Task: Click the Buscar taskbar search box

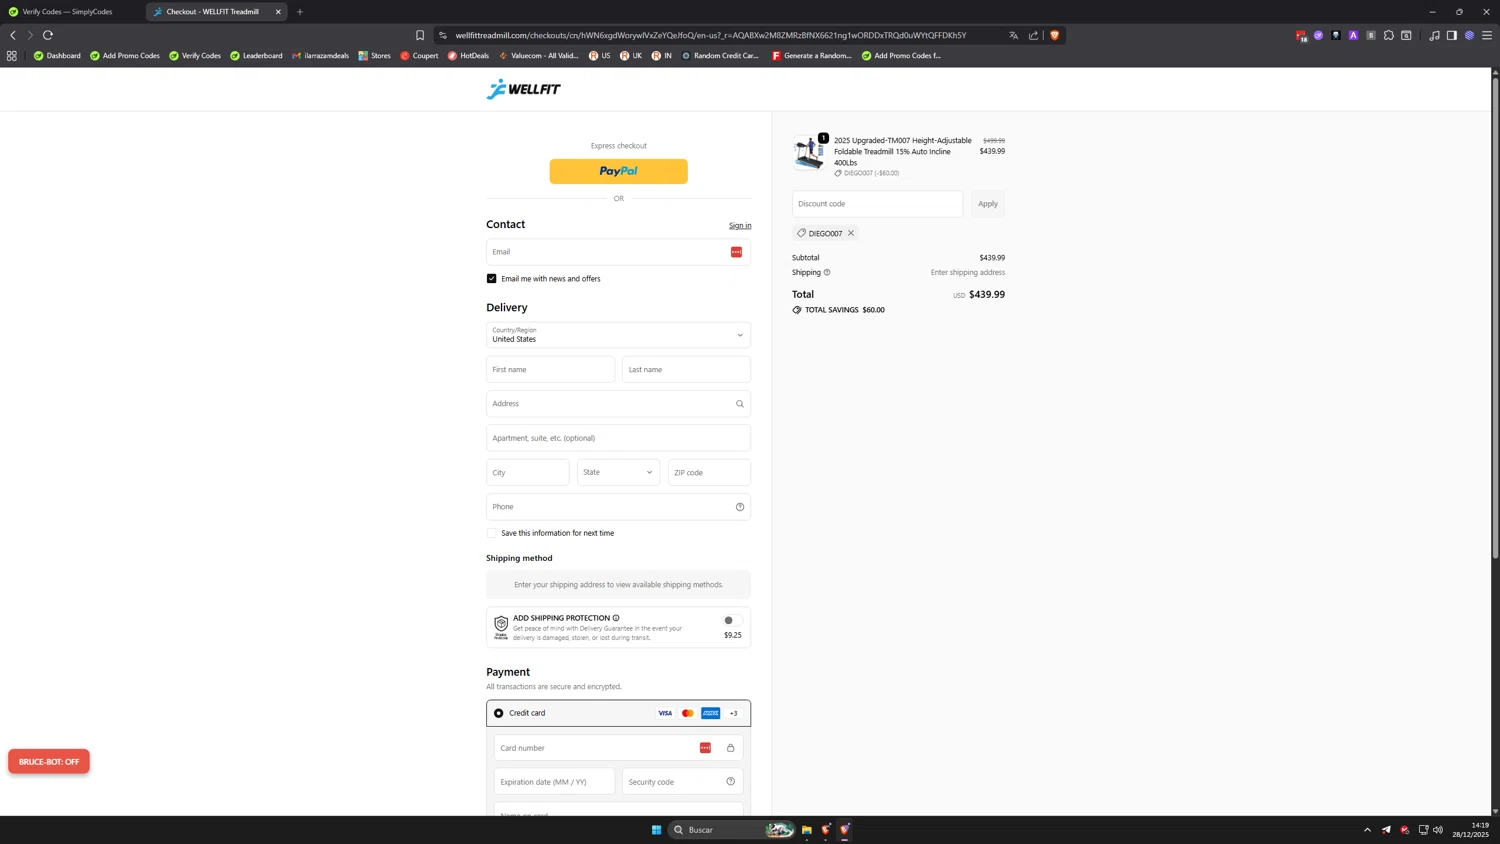Action: 731,830
